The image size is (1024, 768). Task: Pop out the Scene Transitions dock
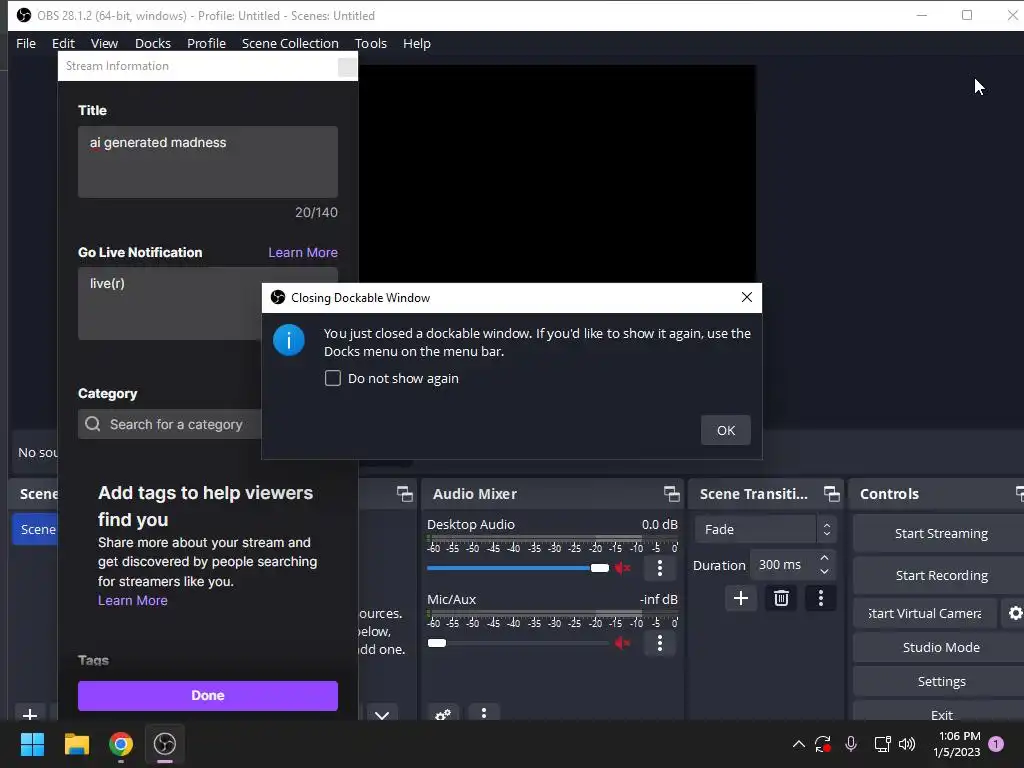(831, 494)
